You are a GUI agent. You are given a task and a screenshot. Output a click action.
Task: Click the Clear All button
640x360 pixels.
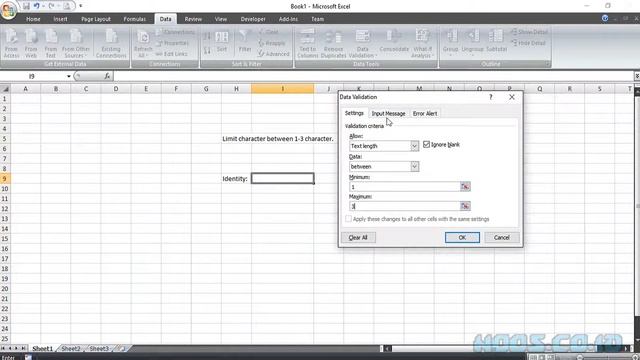(x=358, y=238)
